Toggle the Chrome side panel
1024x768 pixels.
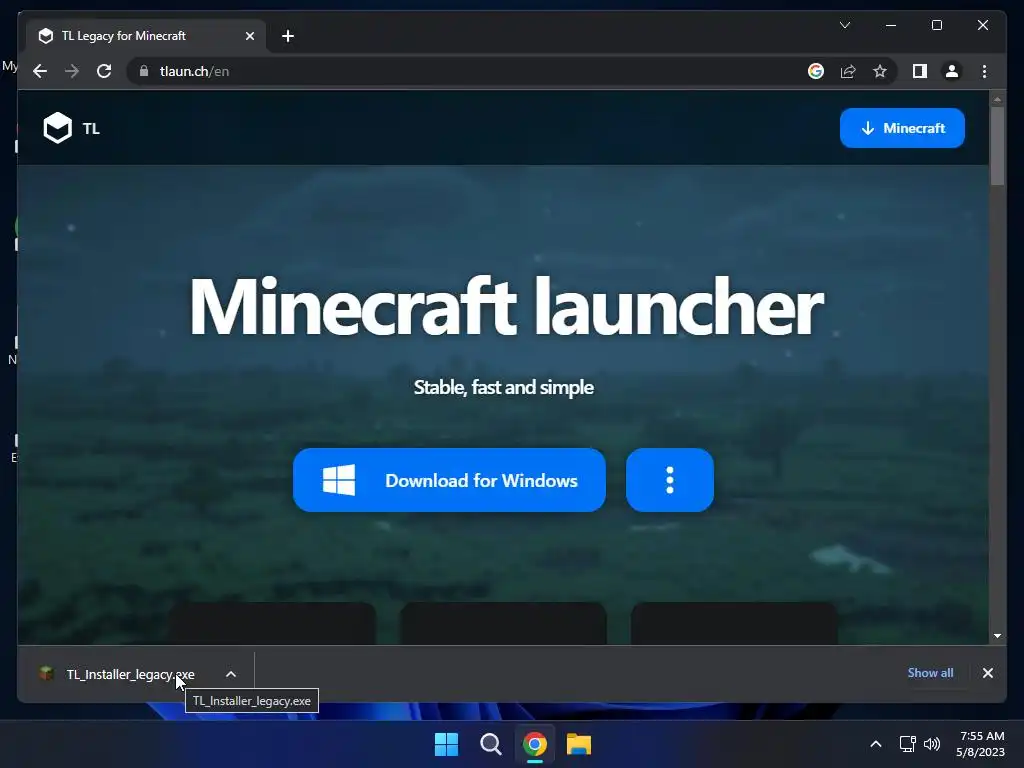tap(920, 71)
